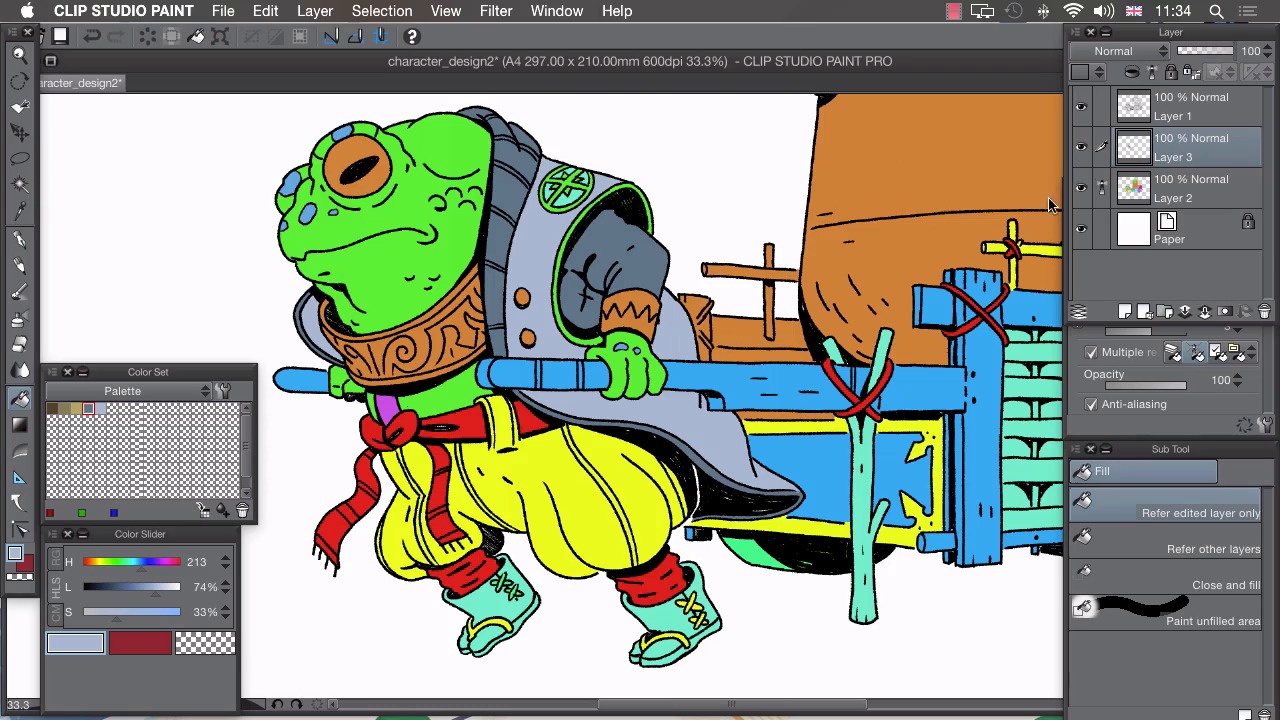
Task: Select the Eyedropper tool
Action: 19,210
